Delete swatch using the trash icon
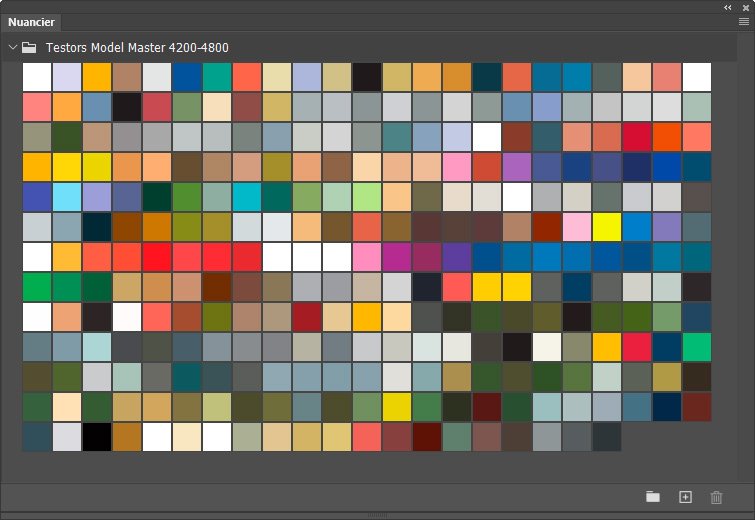The width and height of the screenshot is (755, 520). 716,497
